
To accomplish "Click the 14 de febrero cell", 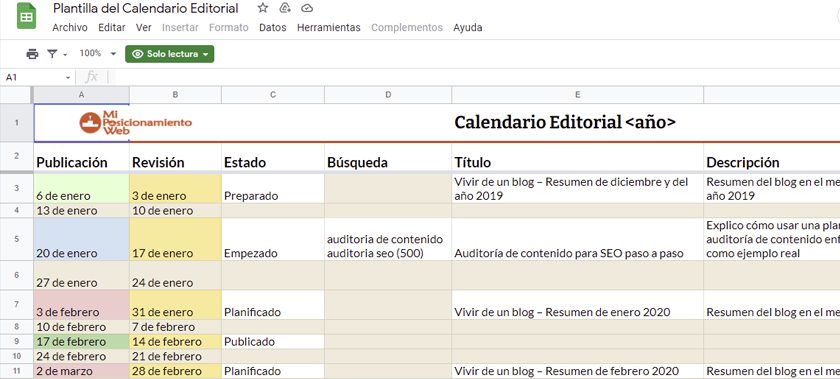I will click(x=175, y=341).
